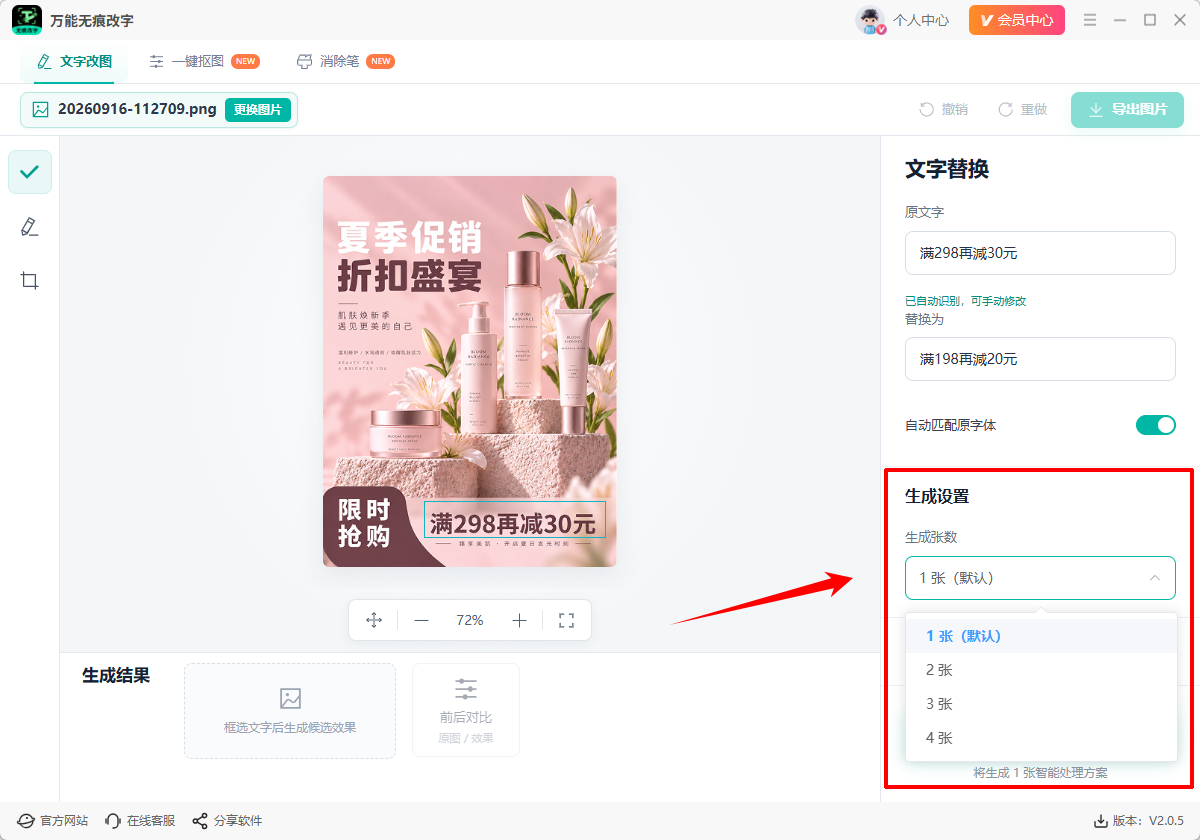Click the candidate results placeholder card
The image size is (1200, 840).
290,710
